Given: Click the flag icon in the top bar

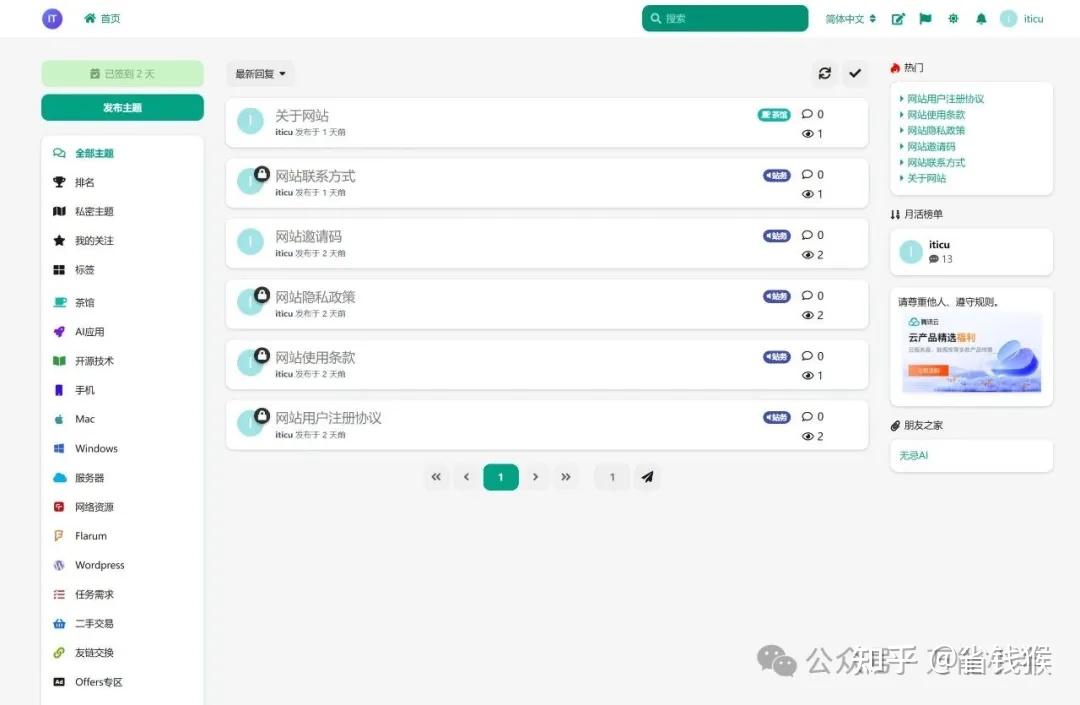Looking at the screenshot, I should coord(925,18).
